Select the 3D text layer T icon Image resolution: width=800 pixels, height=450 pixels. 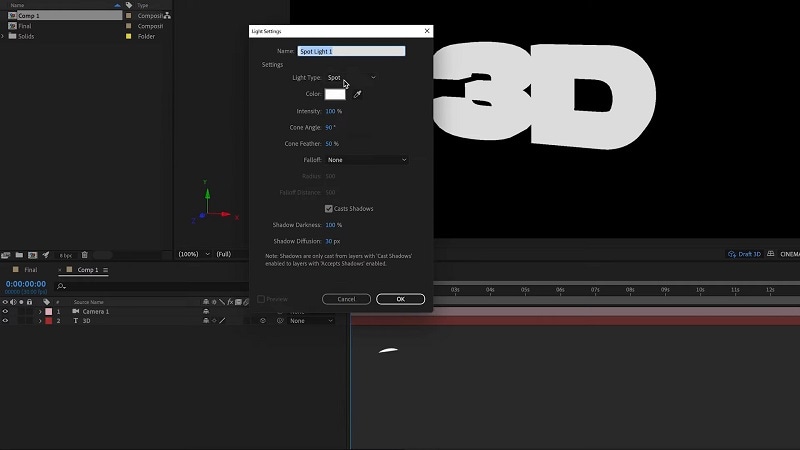pos(76,321)
